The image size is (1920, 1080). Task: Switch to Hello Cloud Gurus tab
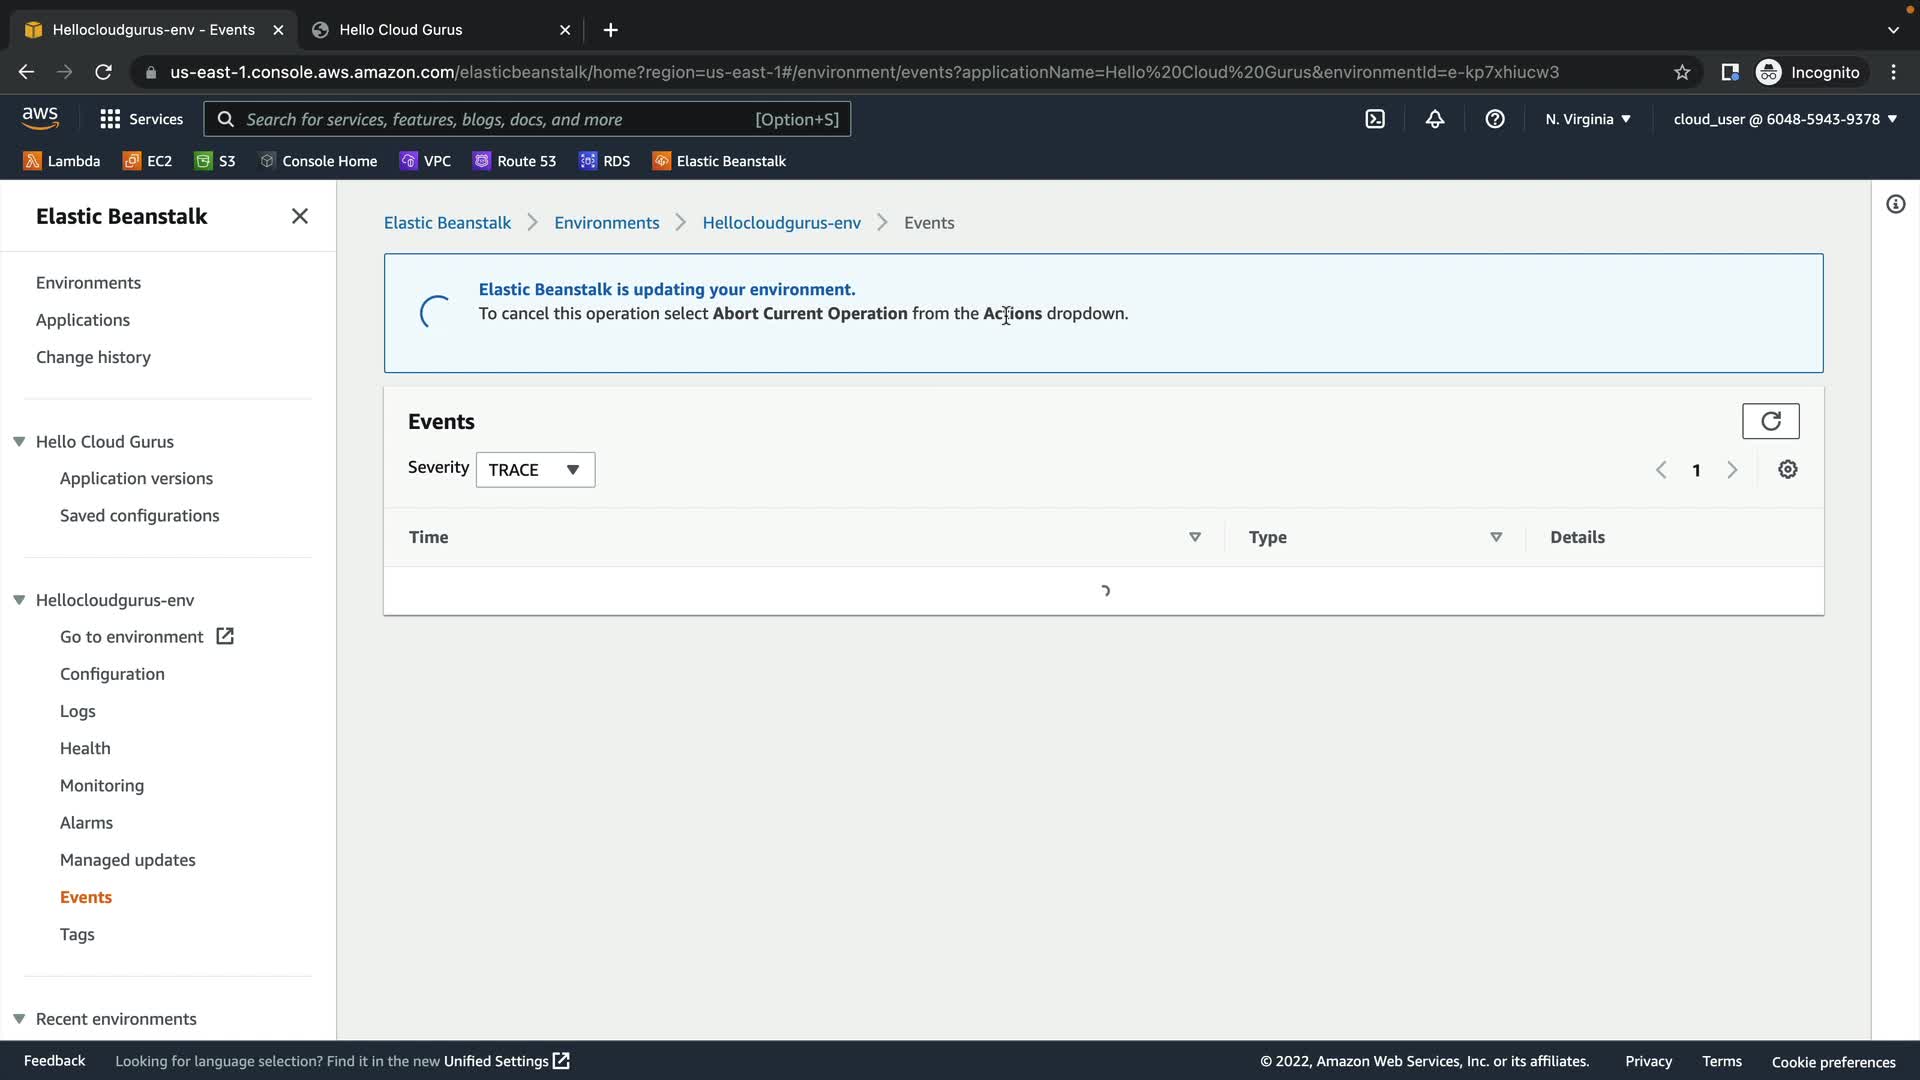[401, 30]
